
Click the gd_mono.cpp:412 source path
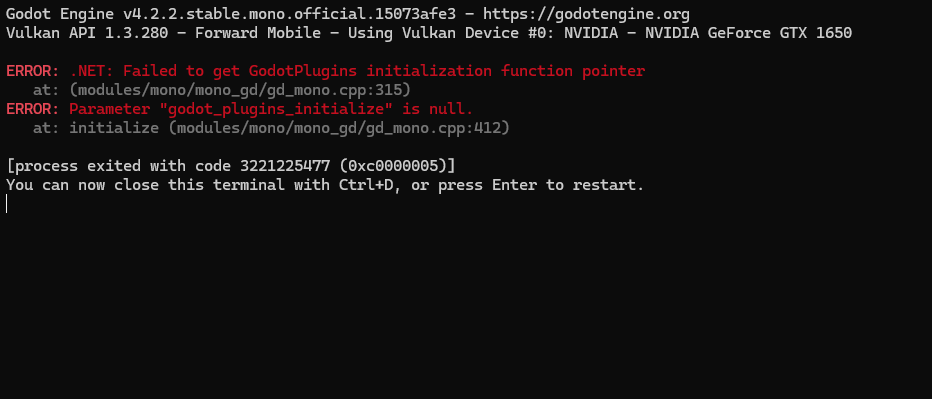point(339,128)
